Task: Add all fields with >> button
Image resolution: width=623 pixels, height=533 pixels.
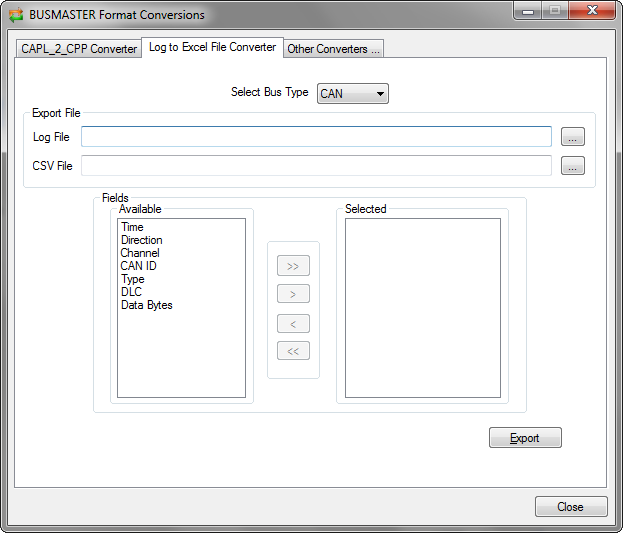Action: tap(293, 266)
